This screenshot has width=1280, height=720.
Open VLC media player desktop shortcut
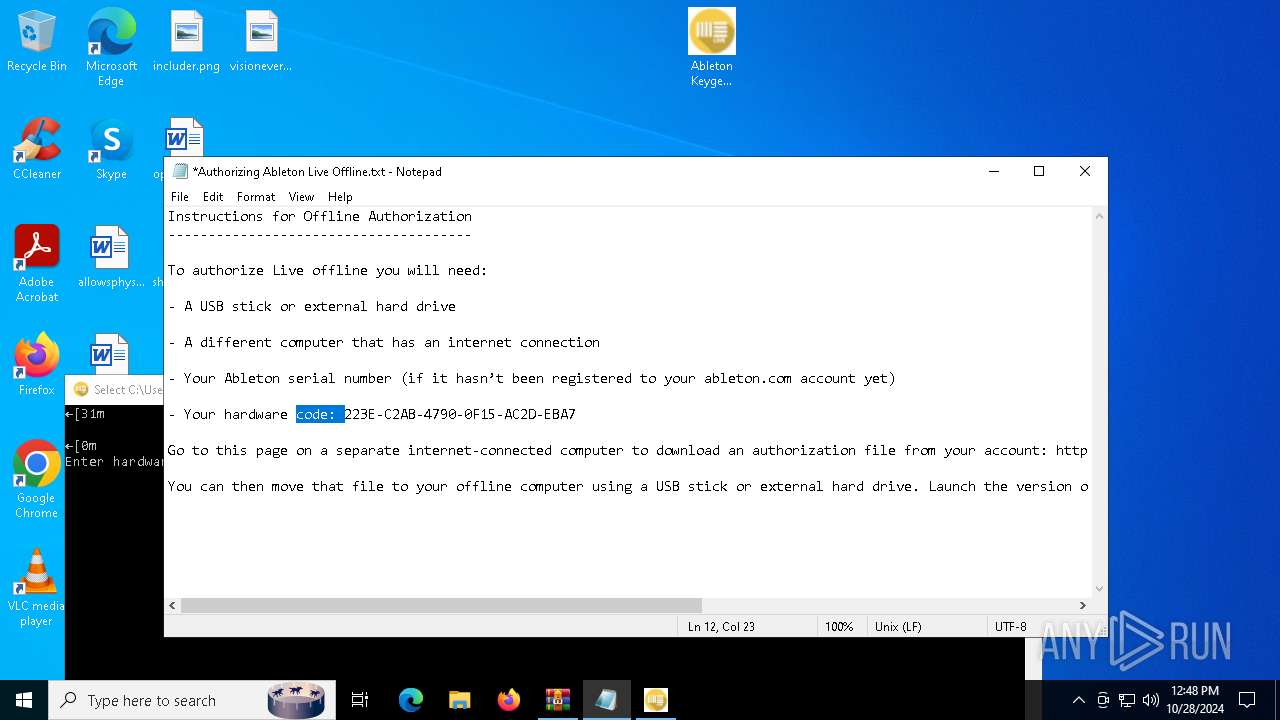coord(37,587)
